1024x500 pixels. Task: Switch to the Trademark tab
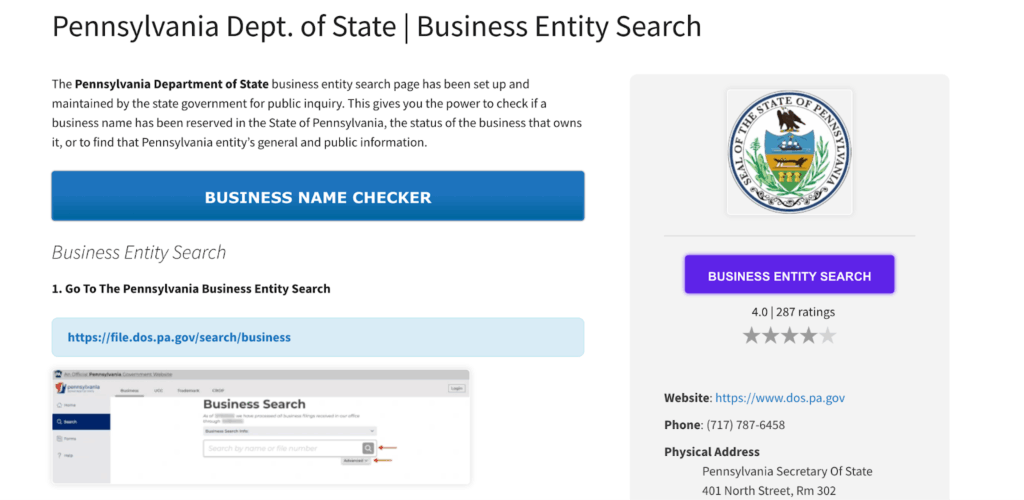click(189, 389)
